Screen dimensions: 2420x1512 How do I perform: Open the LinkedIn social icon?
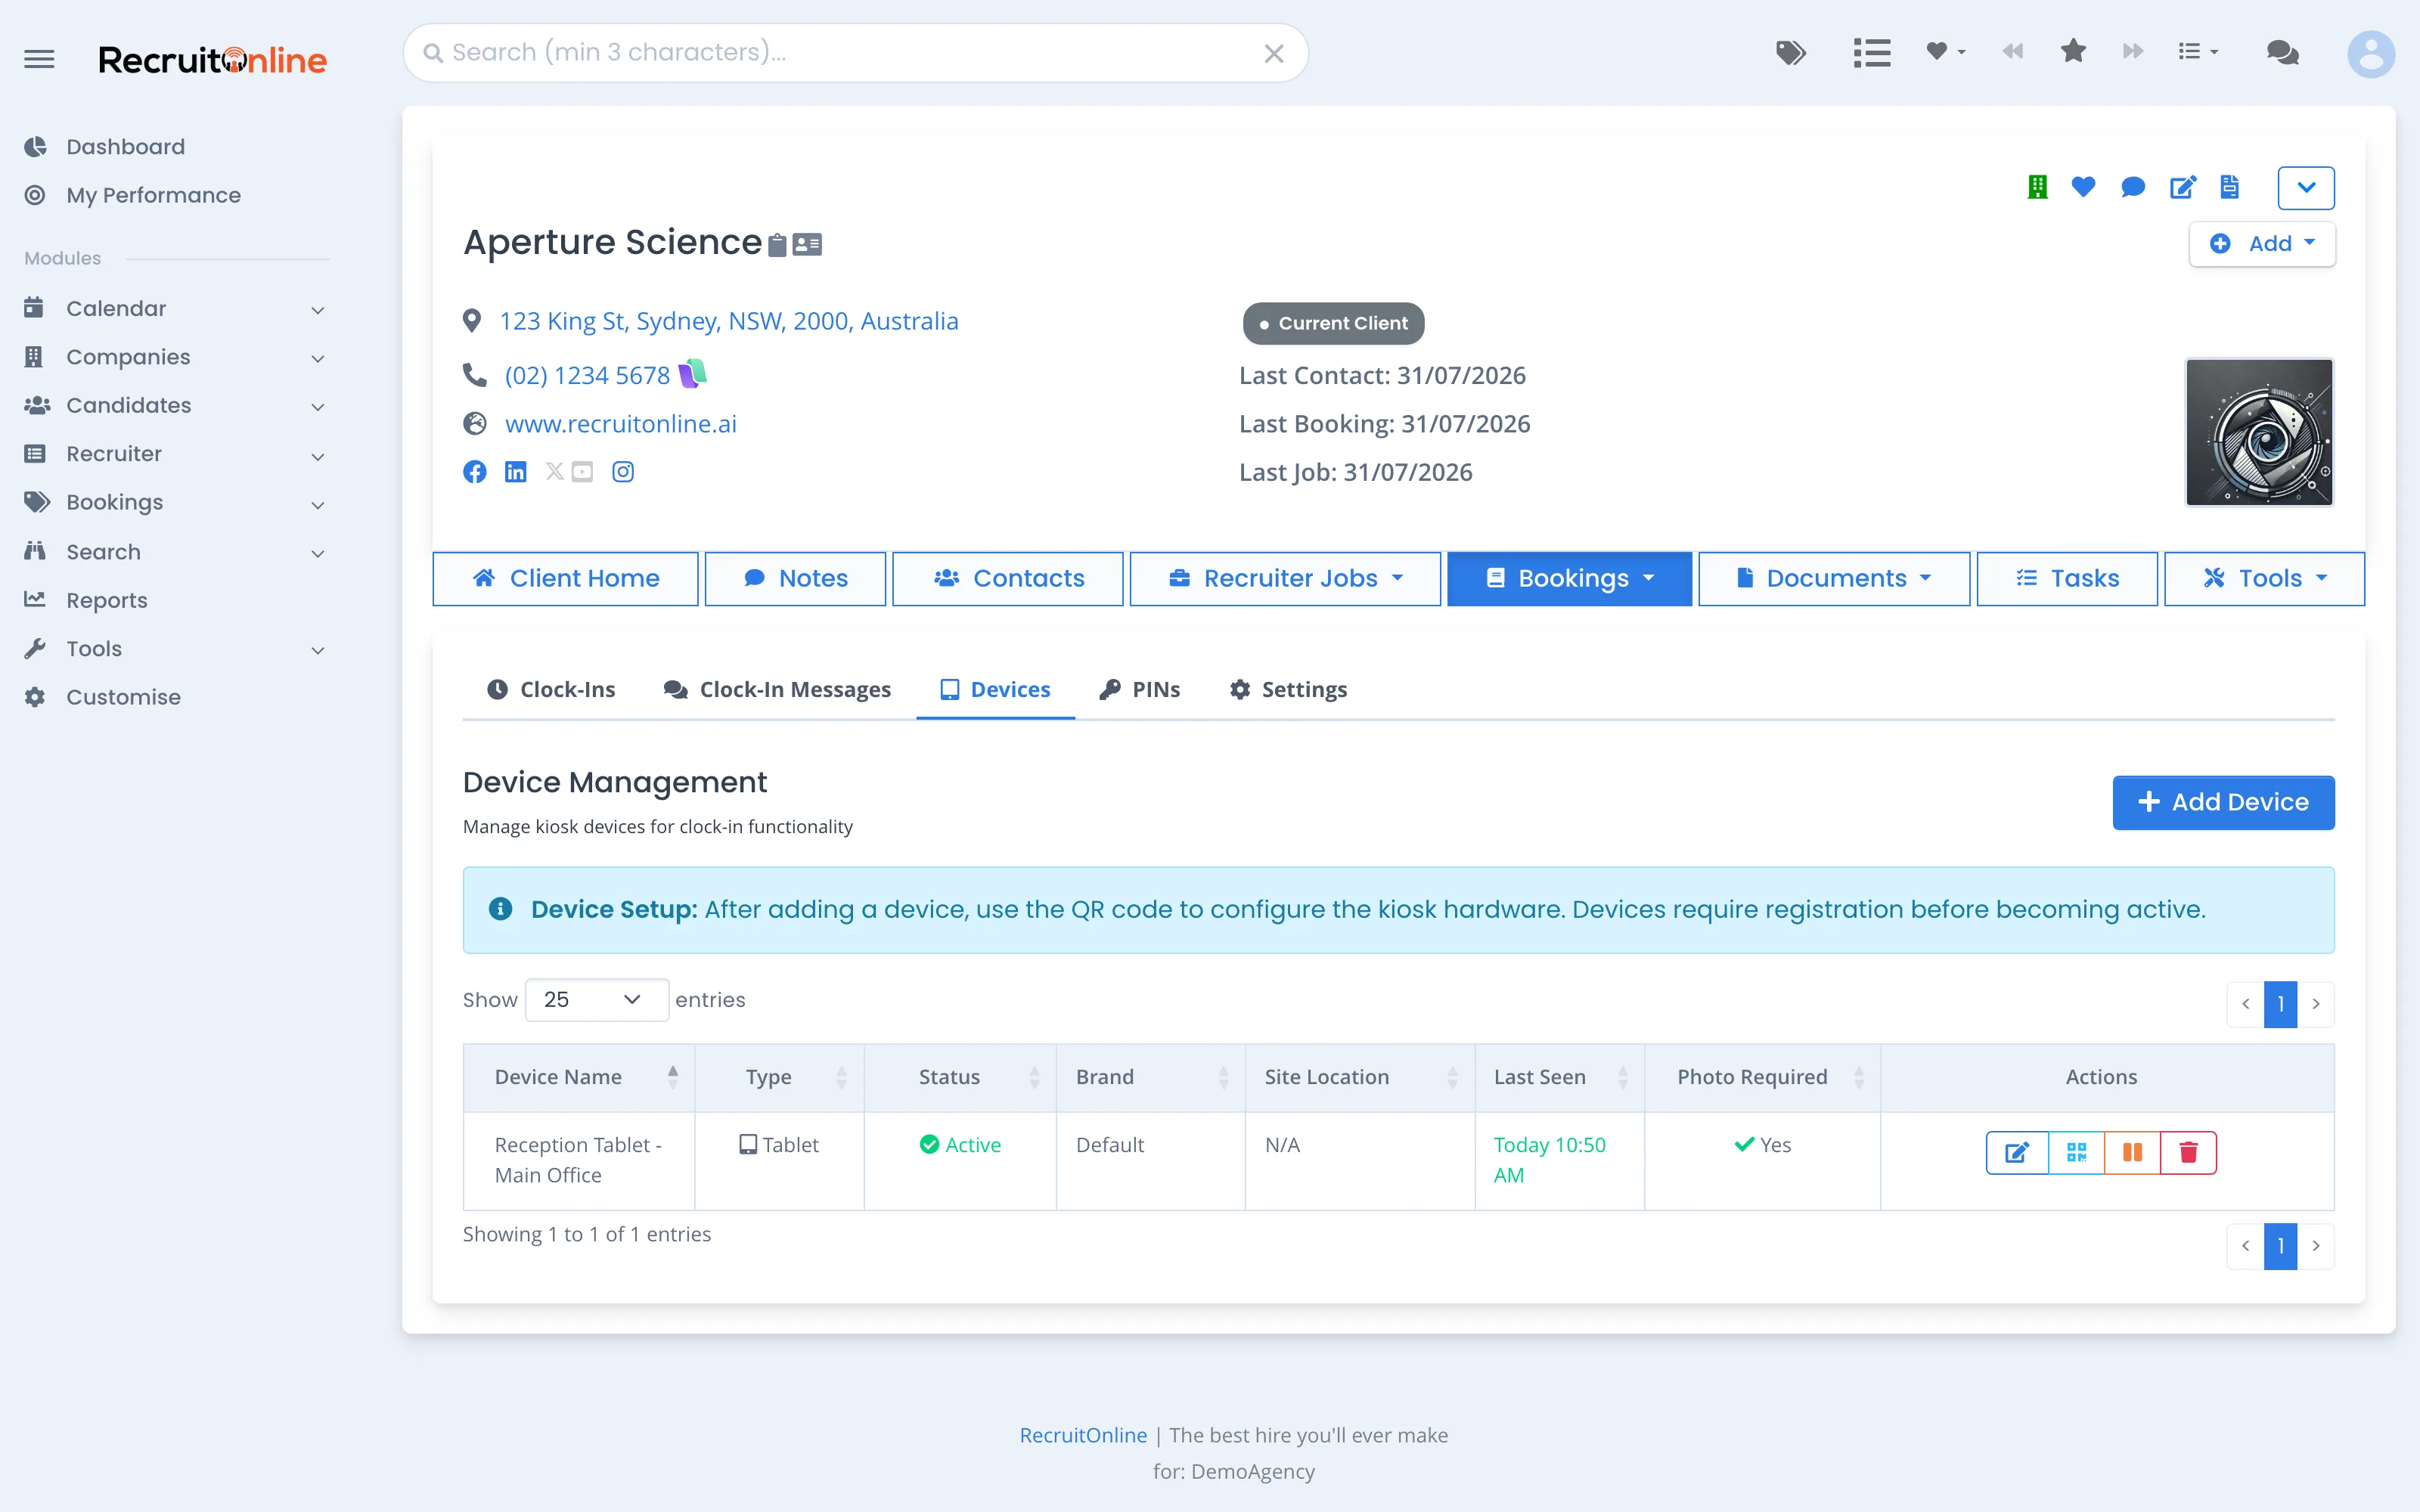point(516,472)
